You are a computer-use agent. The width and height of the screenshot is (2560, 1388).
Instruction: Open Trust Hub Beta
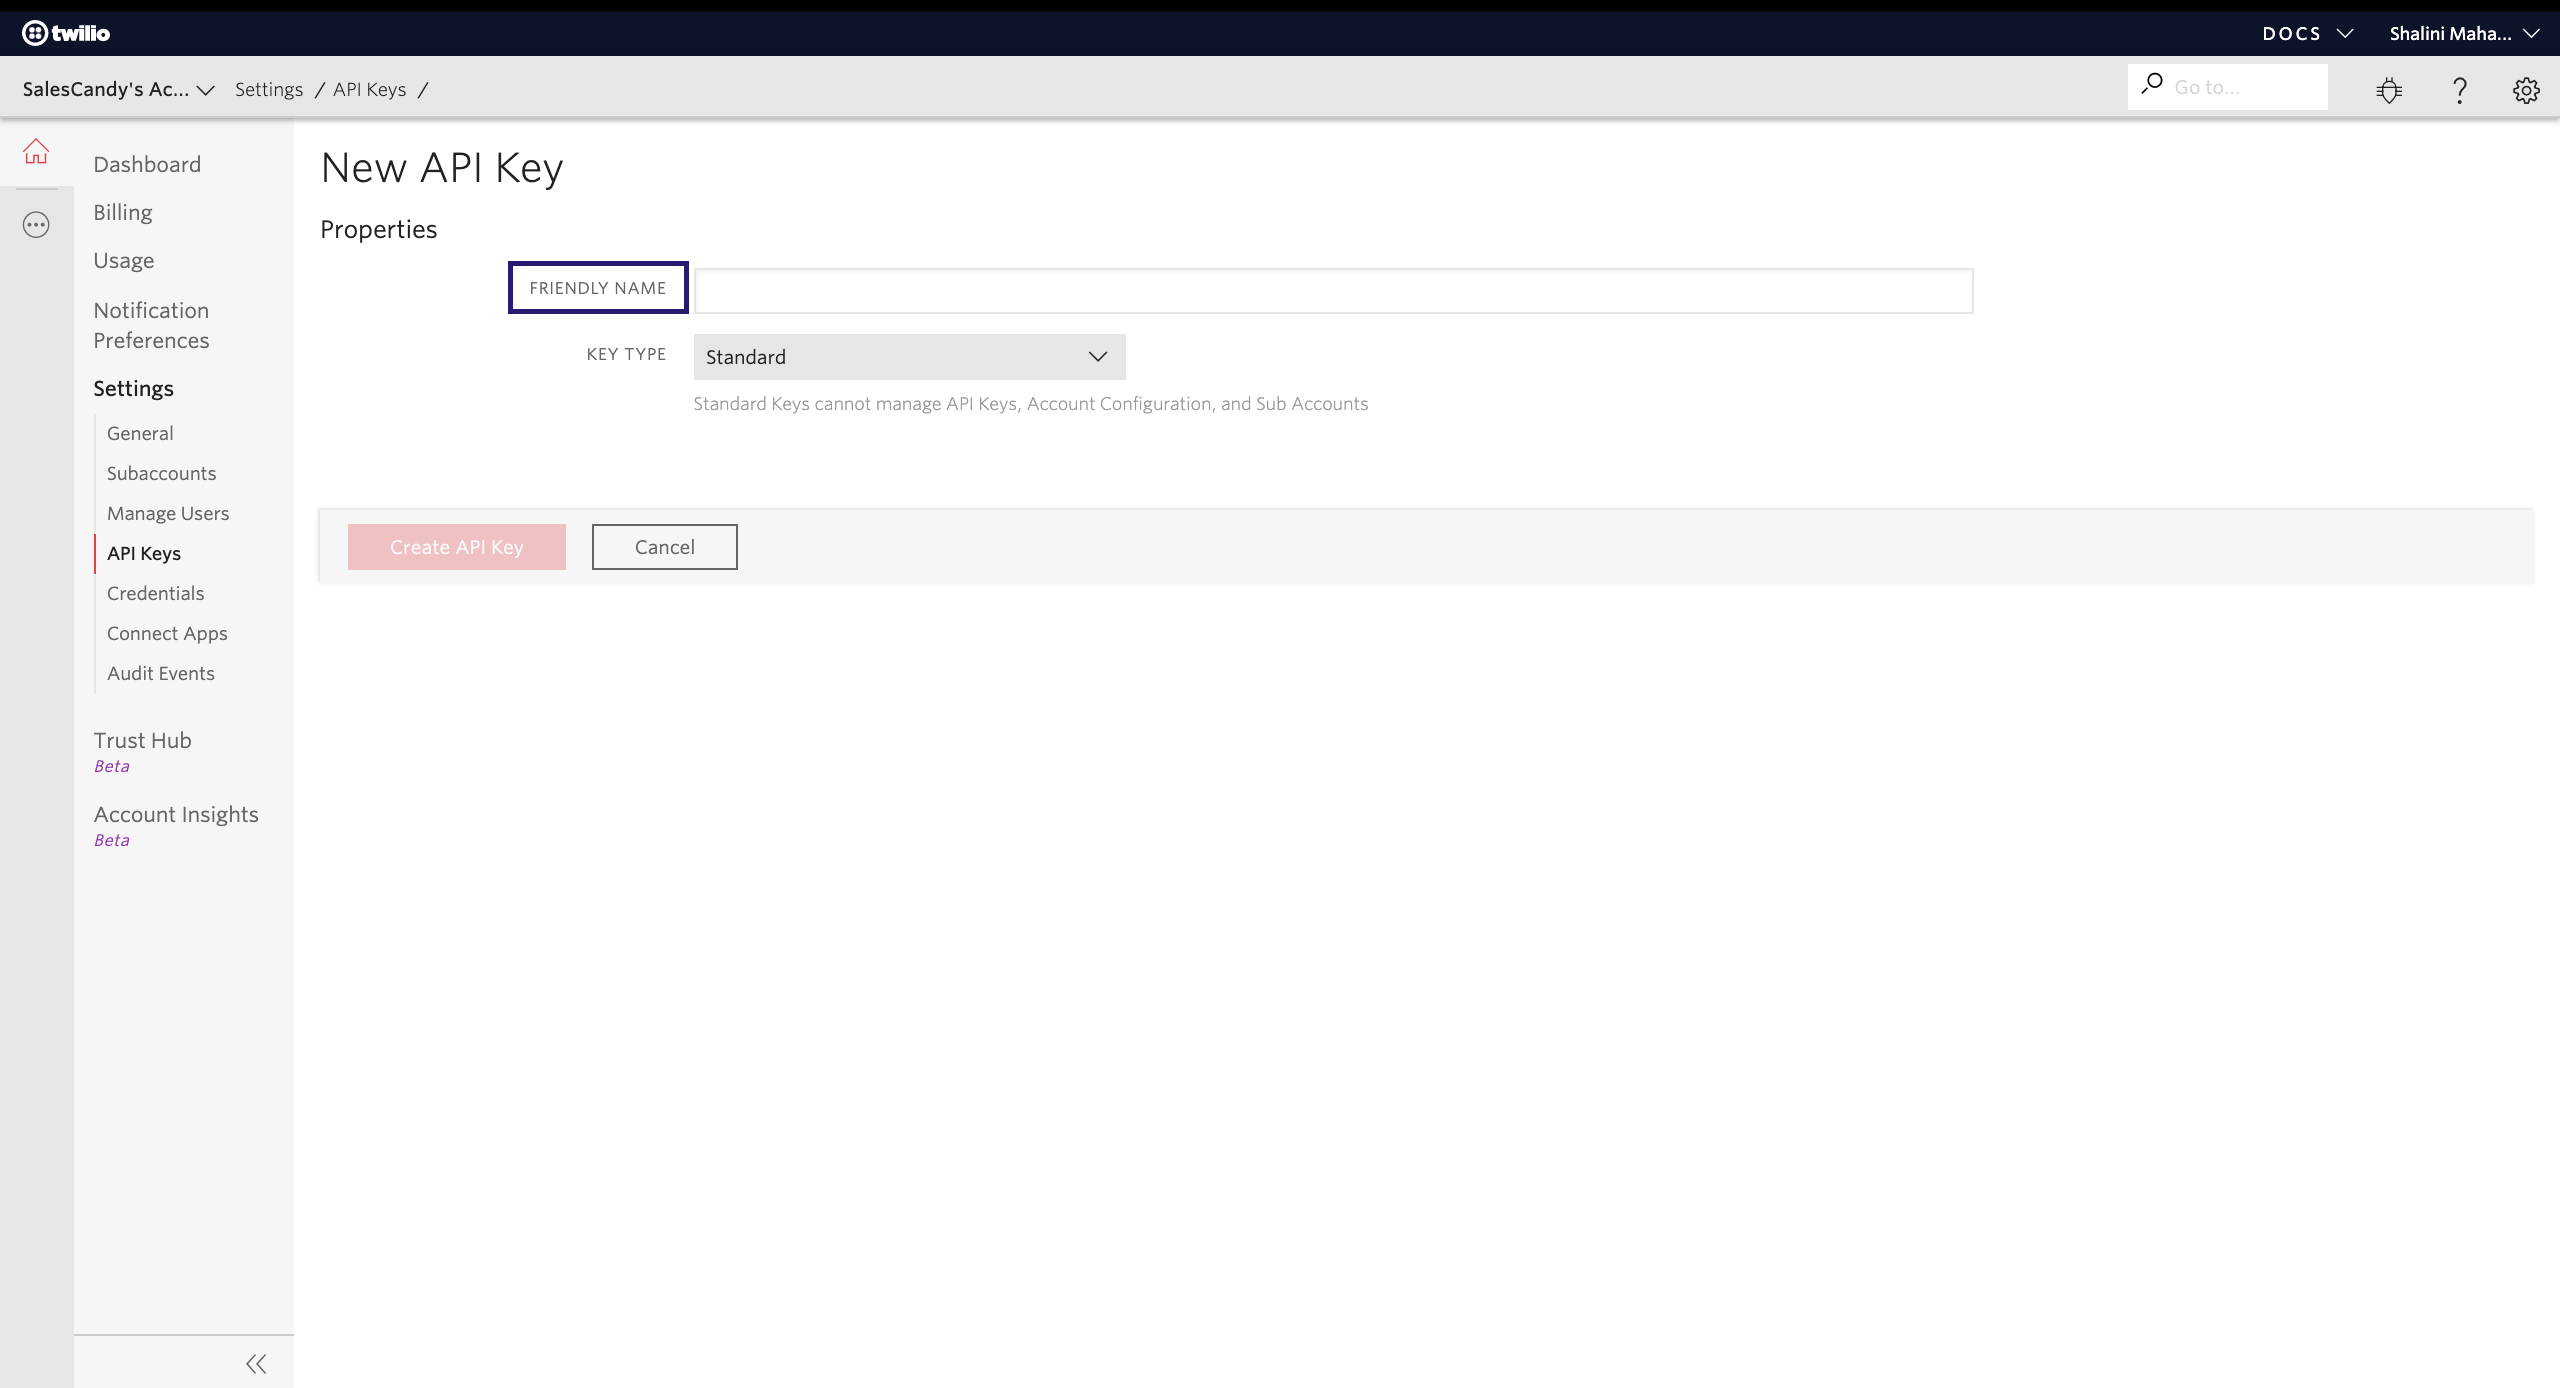(142, 740)
